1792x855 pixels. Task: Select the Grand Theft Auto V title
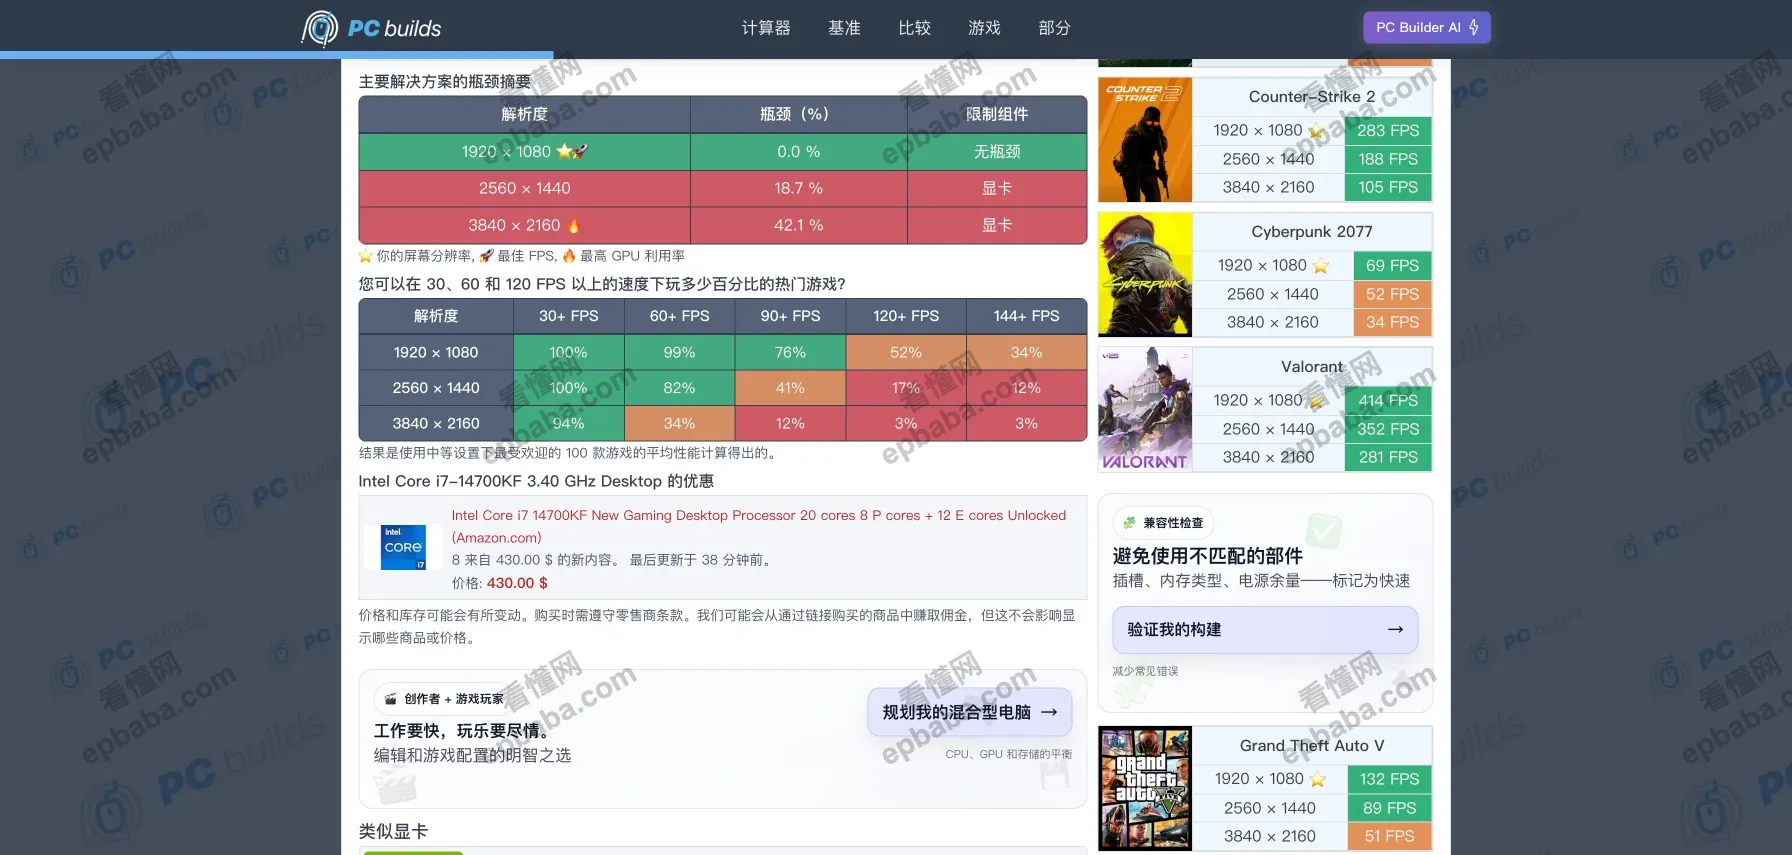pyautogui.click(x=1312, y=745)
